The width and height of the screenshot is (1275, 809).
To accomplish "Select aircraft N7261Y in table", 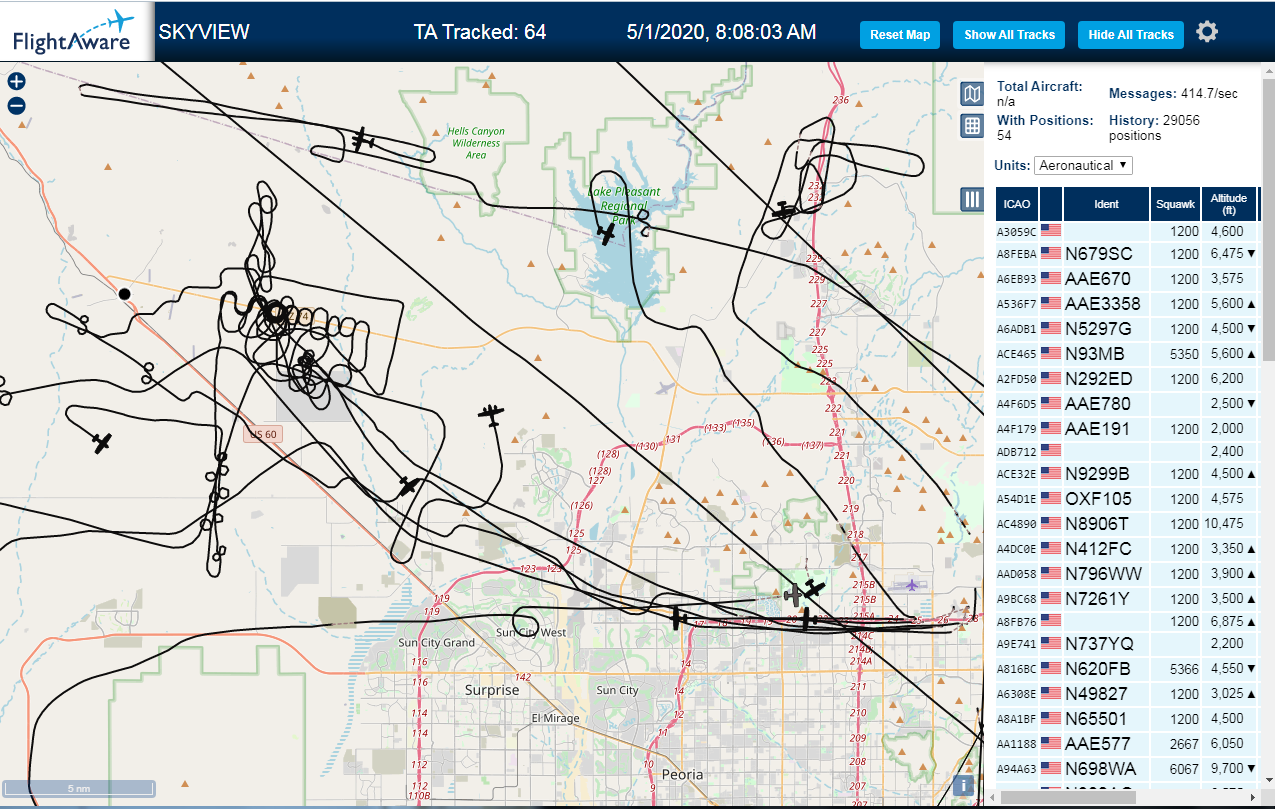I will click(1126, 598).
